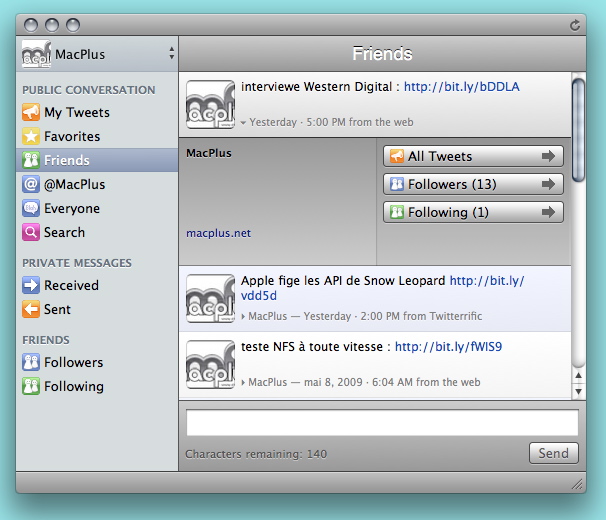
Task: Open Search in the sidebar
Action: coord(97,232)
